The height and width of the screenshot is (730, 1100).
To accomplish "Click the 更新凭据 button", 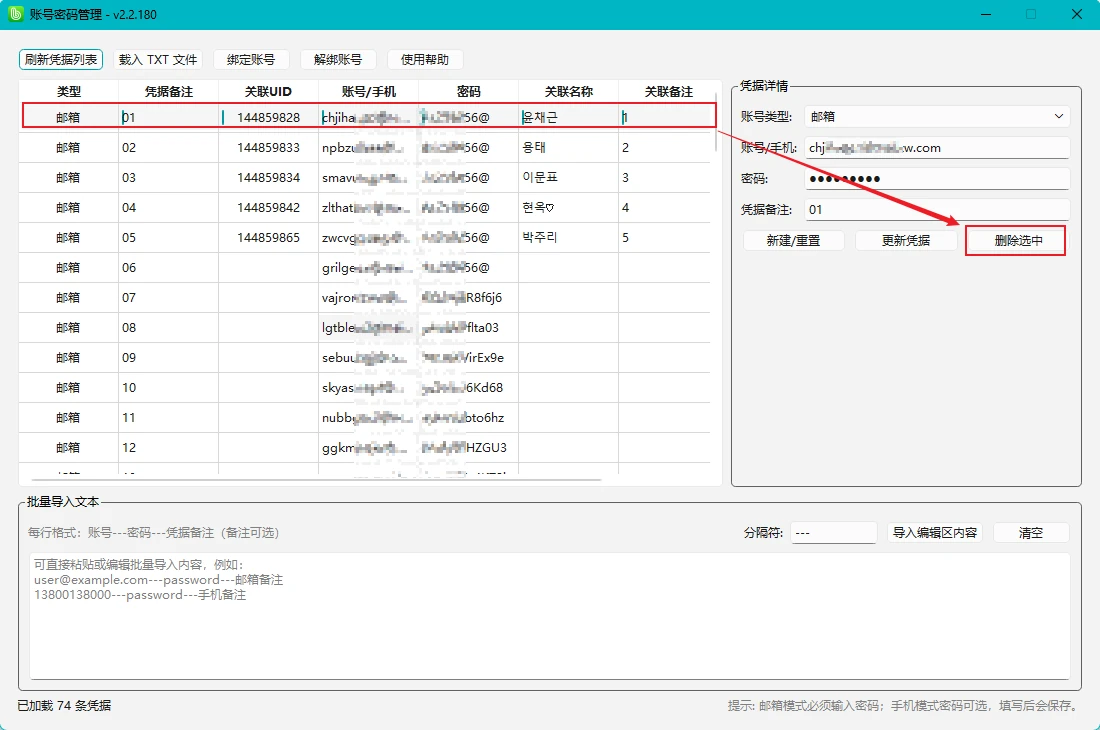I will coord(906,241).
